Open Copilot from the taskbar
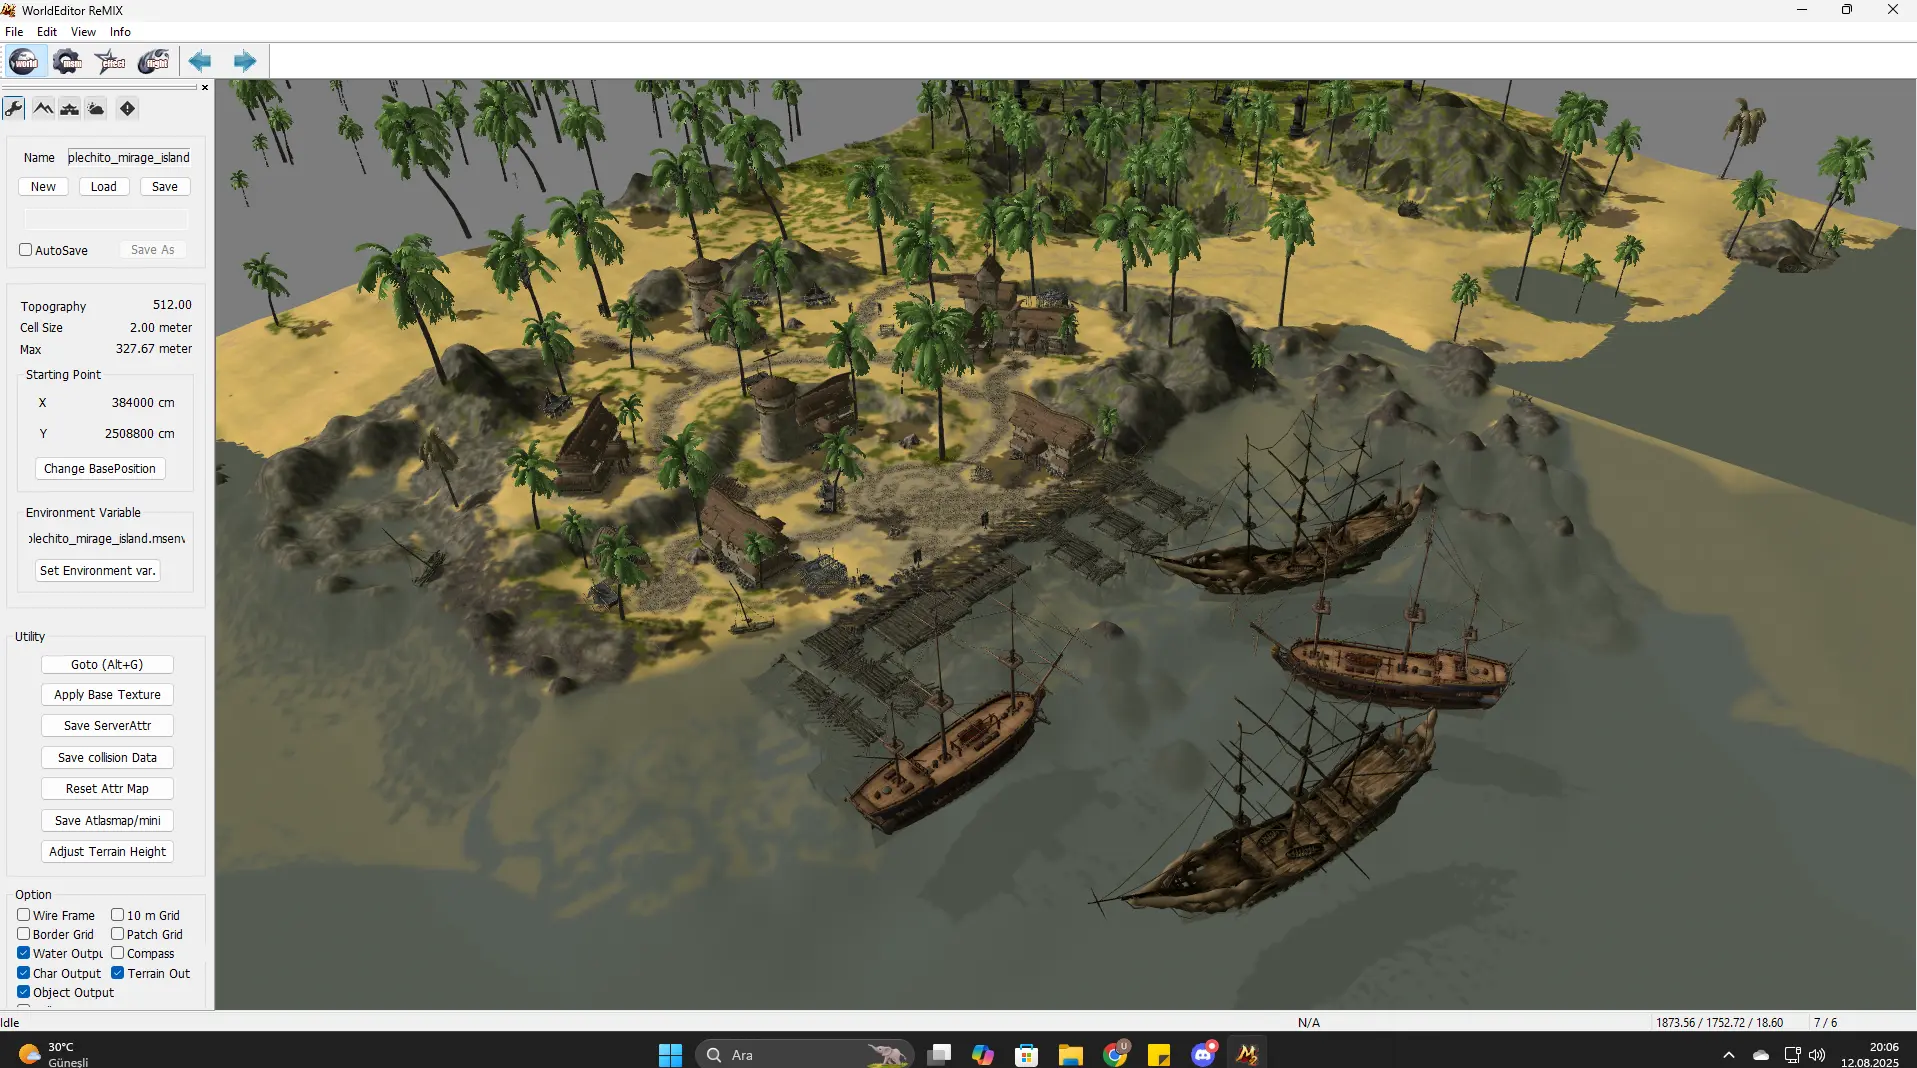 (983, 1055)
